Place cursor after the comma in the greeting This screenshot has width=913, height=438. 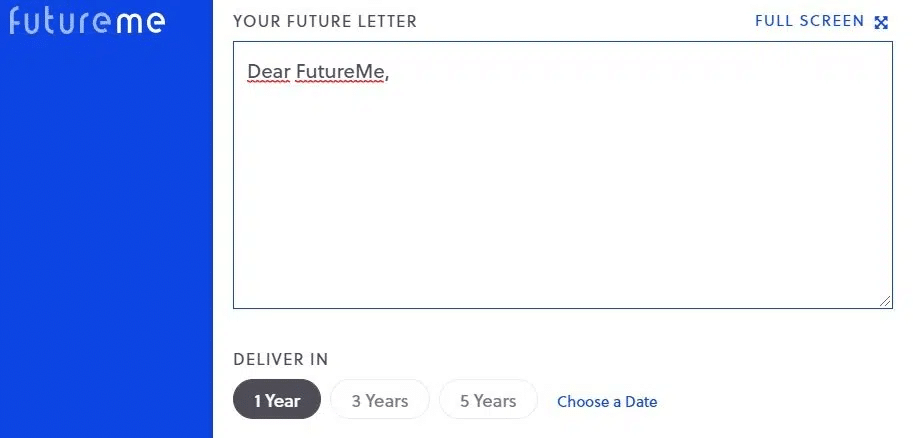coord(389,72)
